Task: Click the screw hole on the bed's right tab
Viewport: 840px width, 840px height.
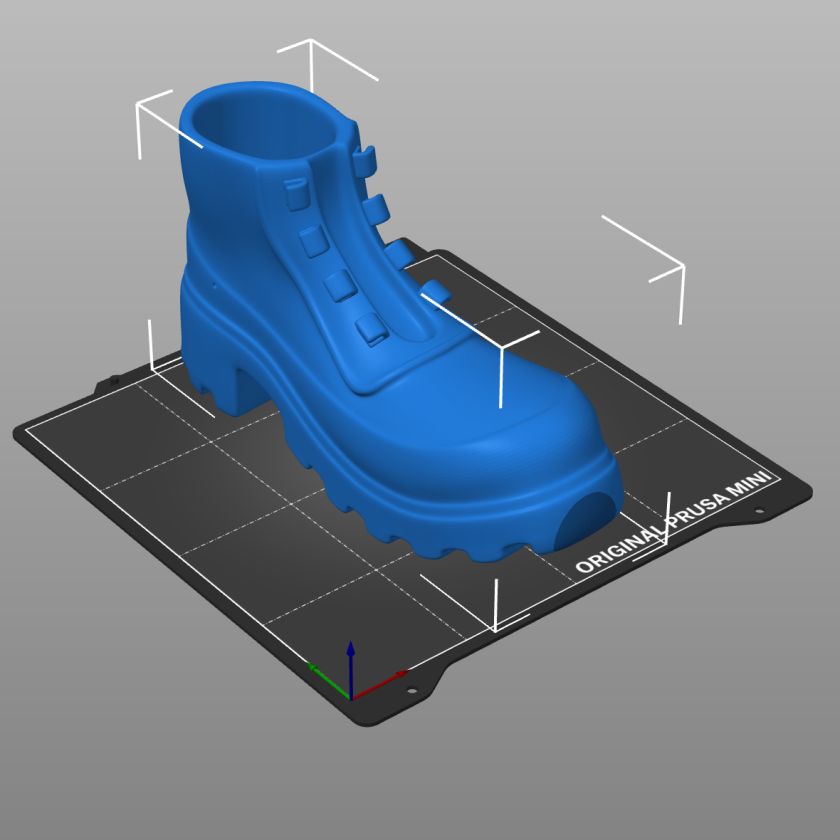Action: (758, 513)
